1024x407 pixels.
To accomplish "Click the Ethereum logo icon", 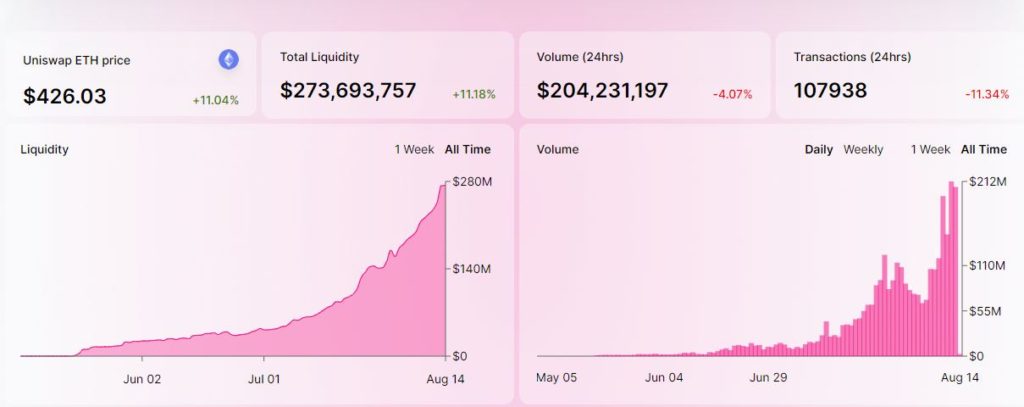I will [x=229, y=59].
